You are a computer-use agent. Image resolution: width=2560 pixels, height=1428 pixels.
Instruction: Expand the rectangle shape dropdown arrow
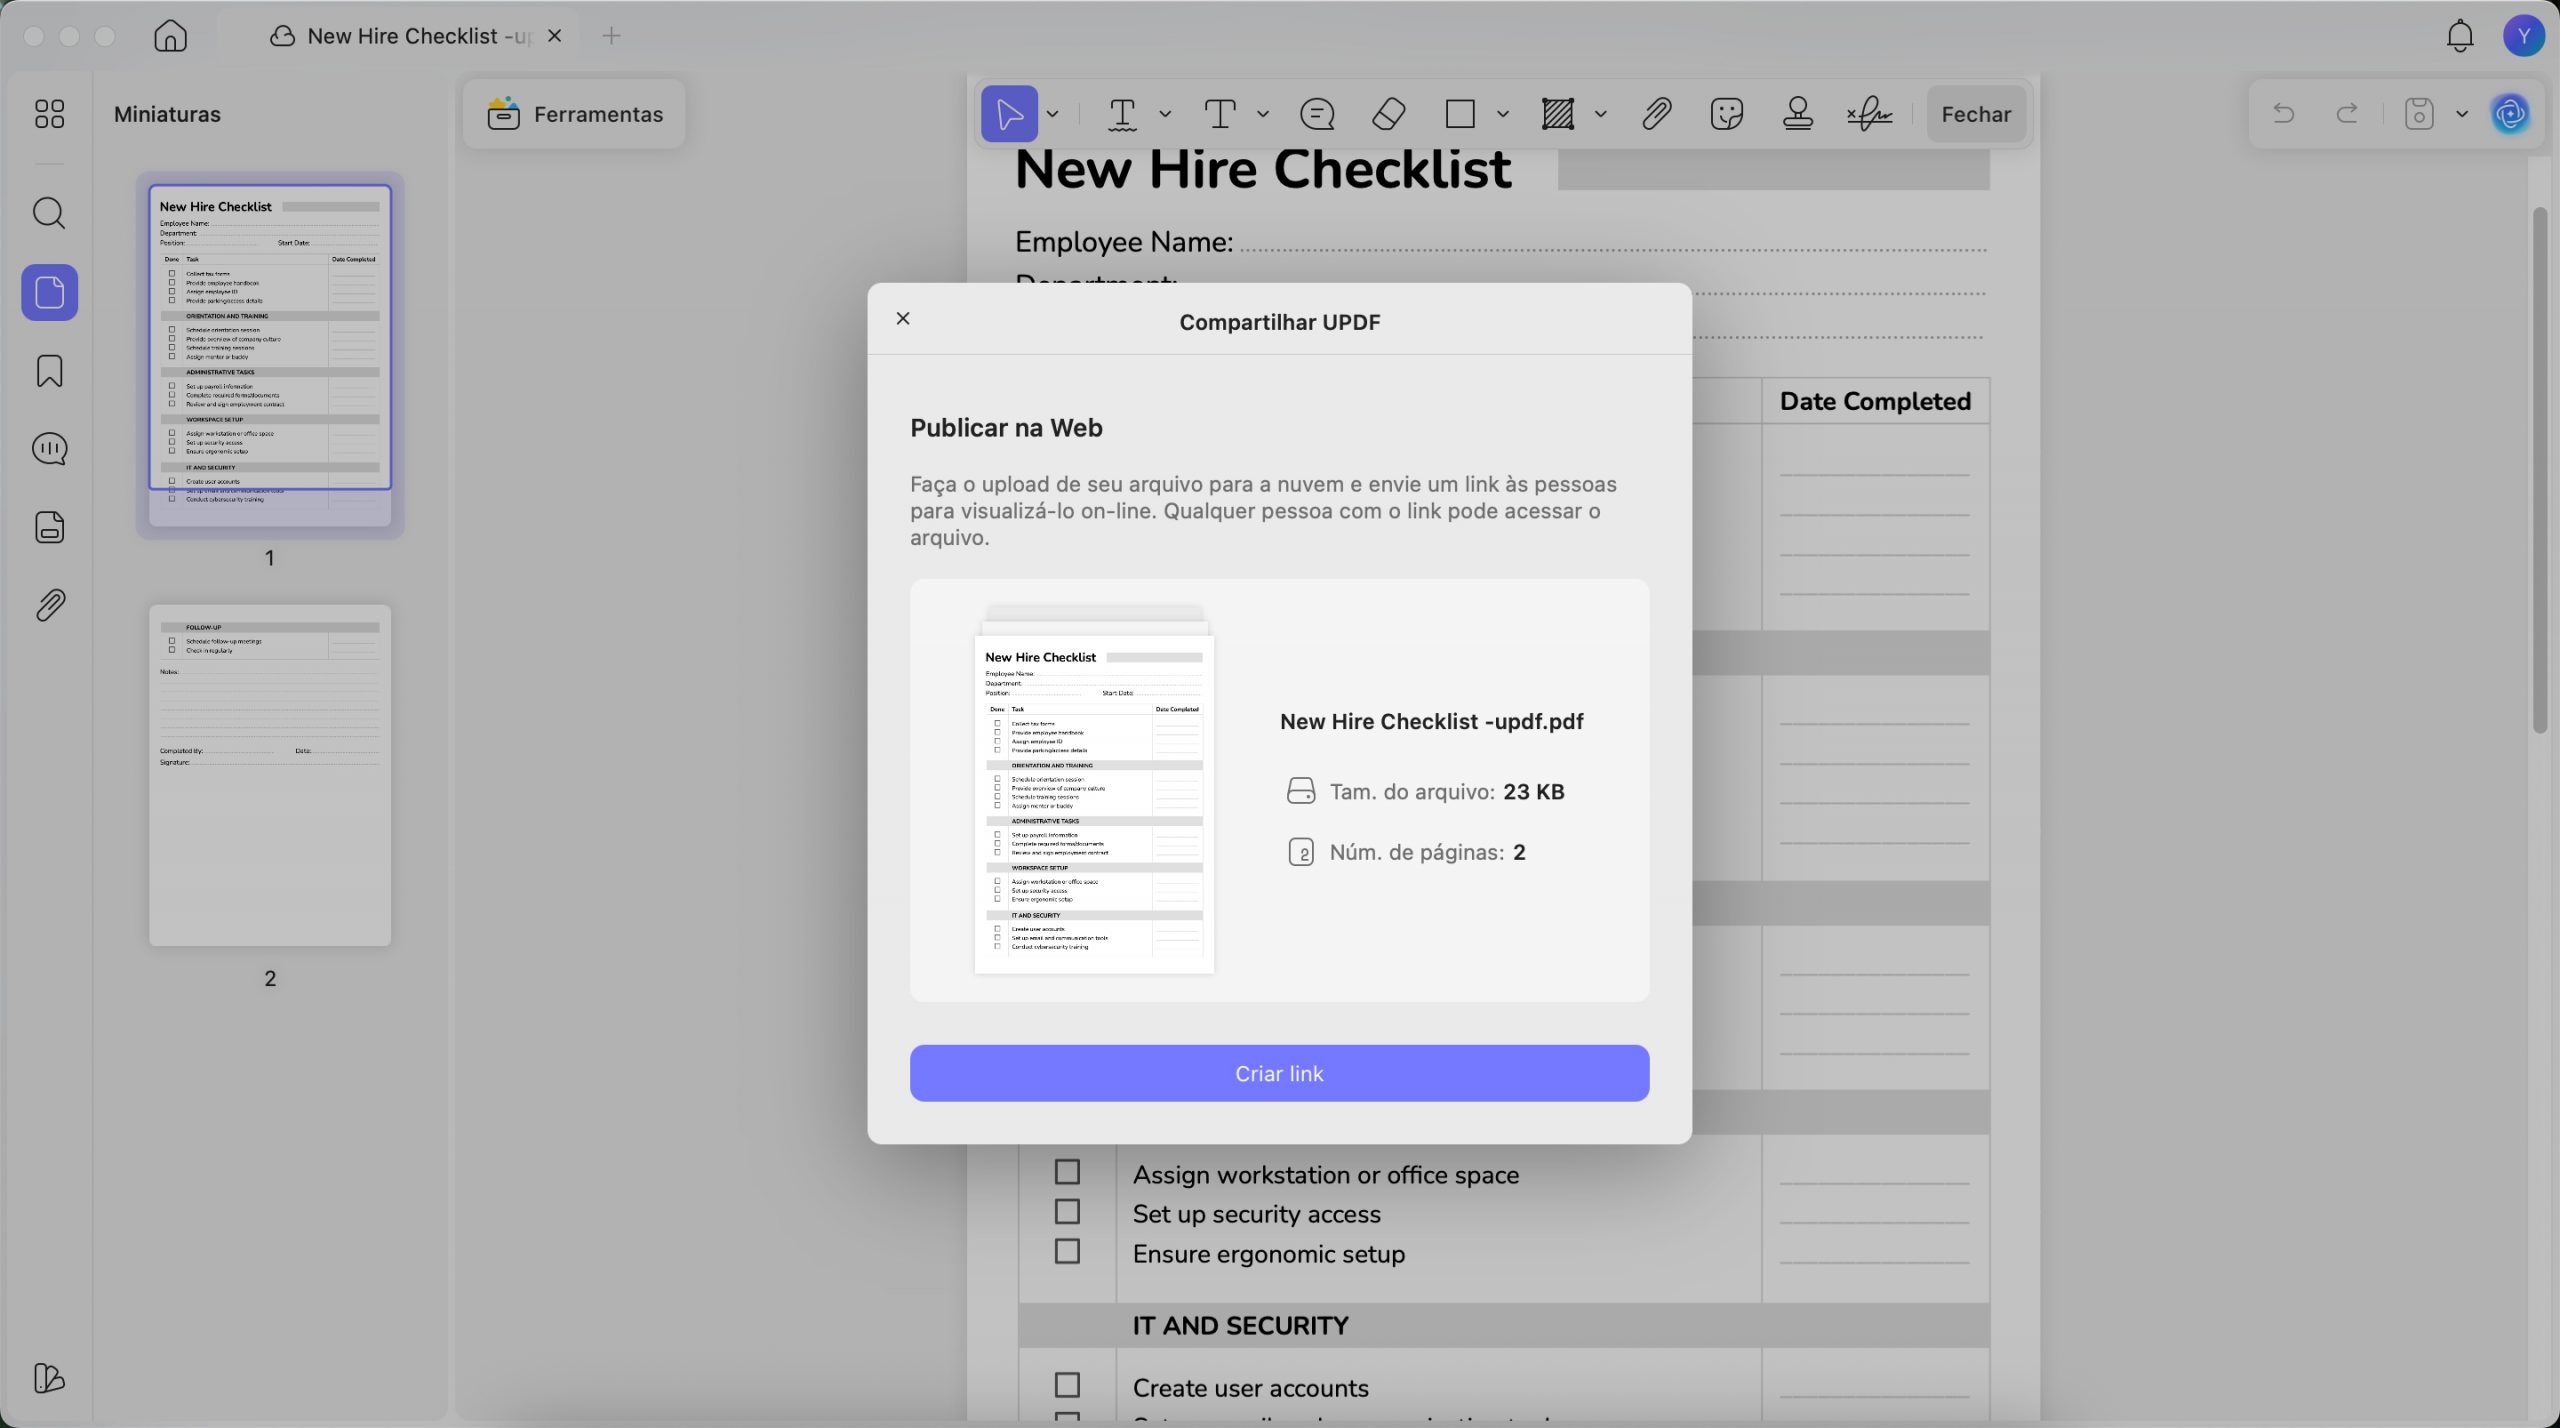pos(1503,114)
